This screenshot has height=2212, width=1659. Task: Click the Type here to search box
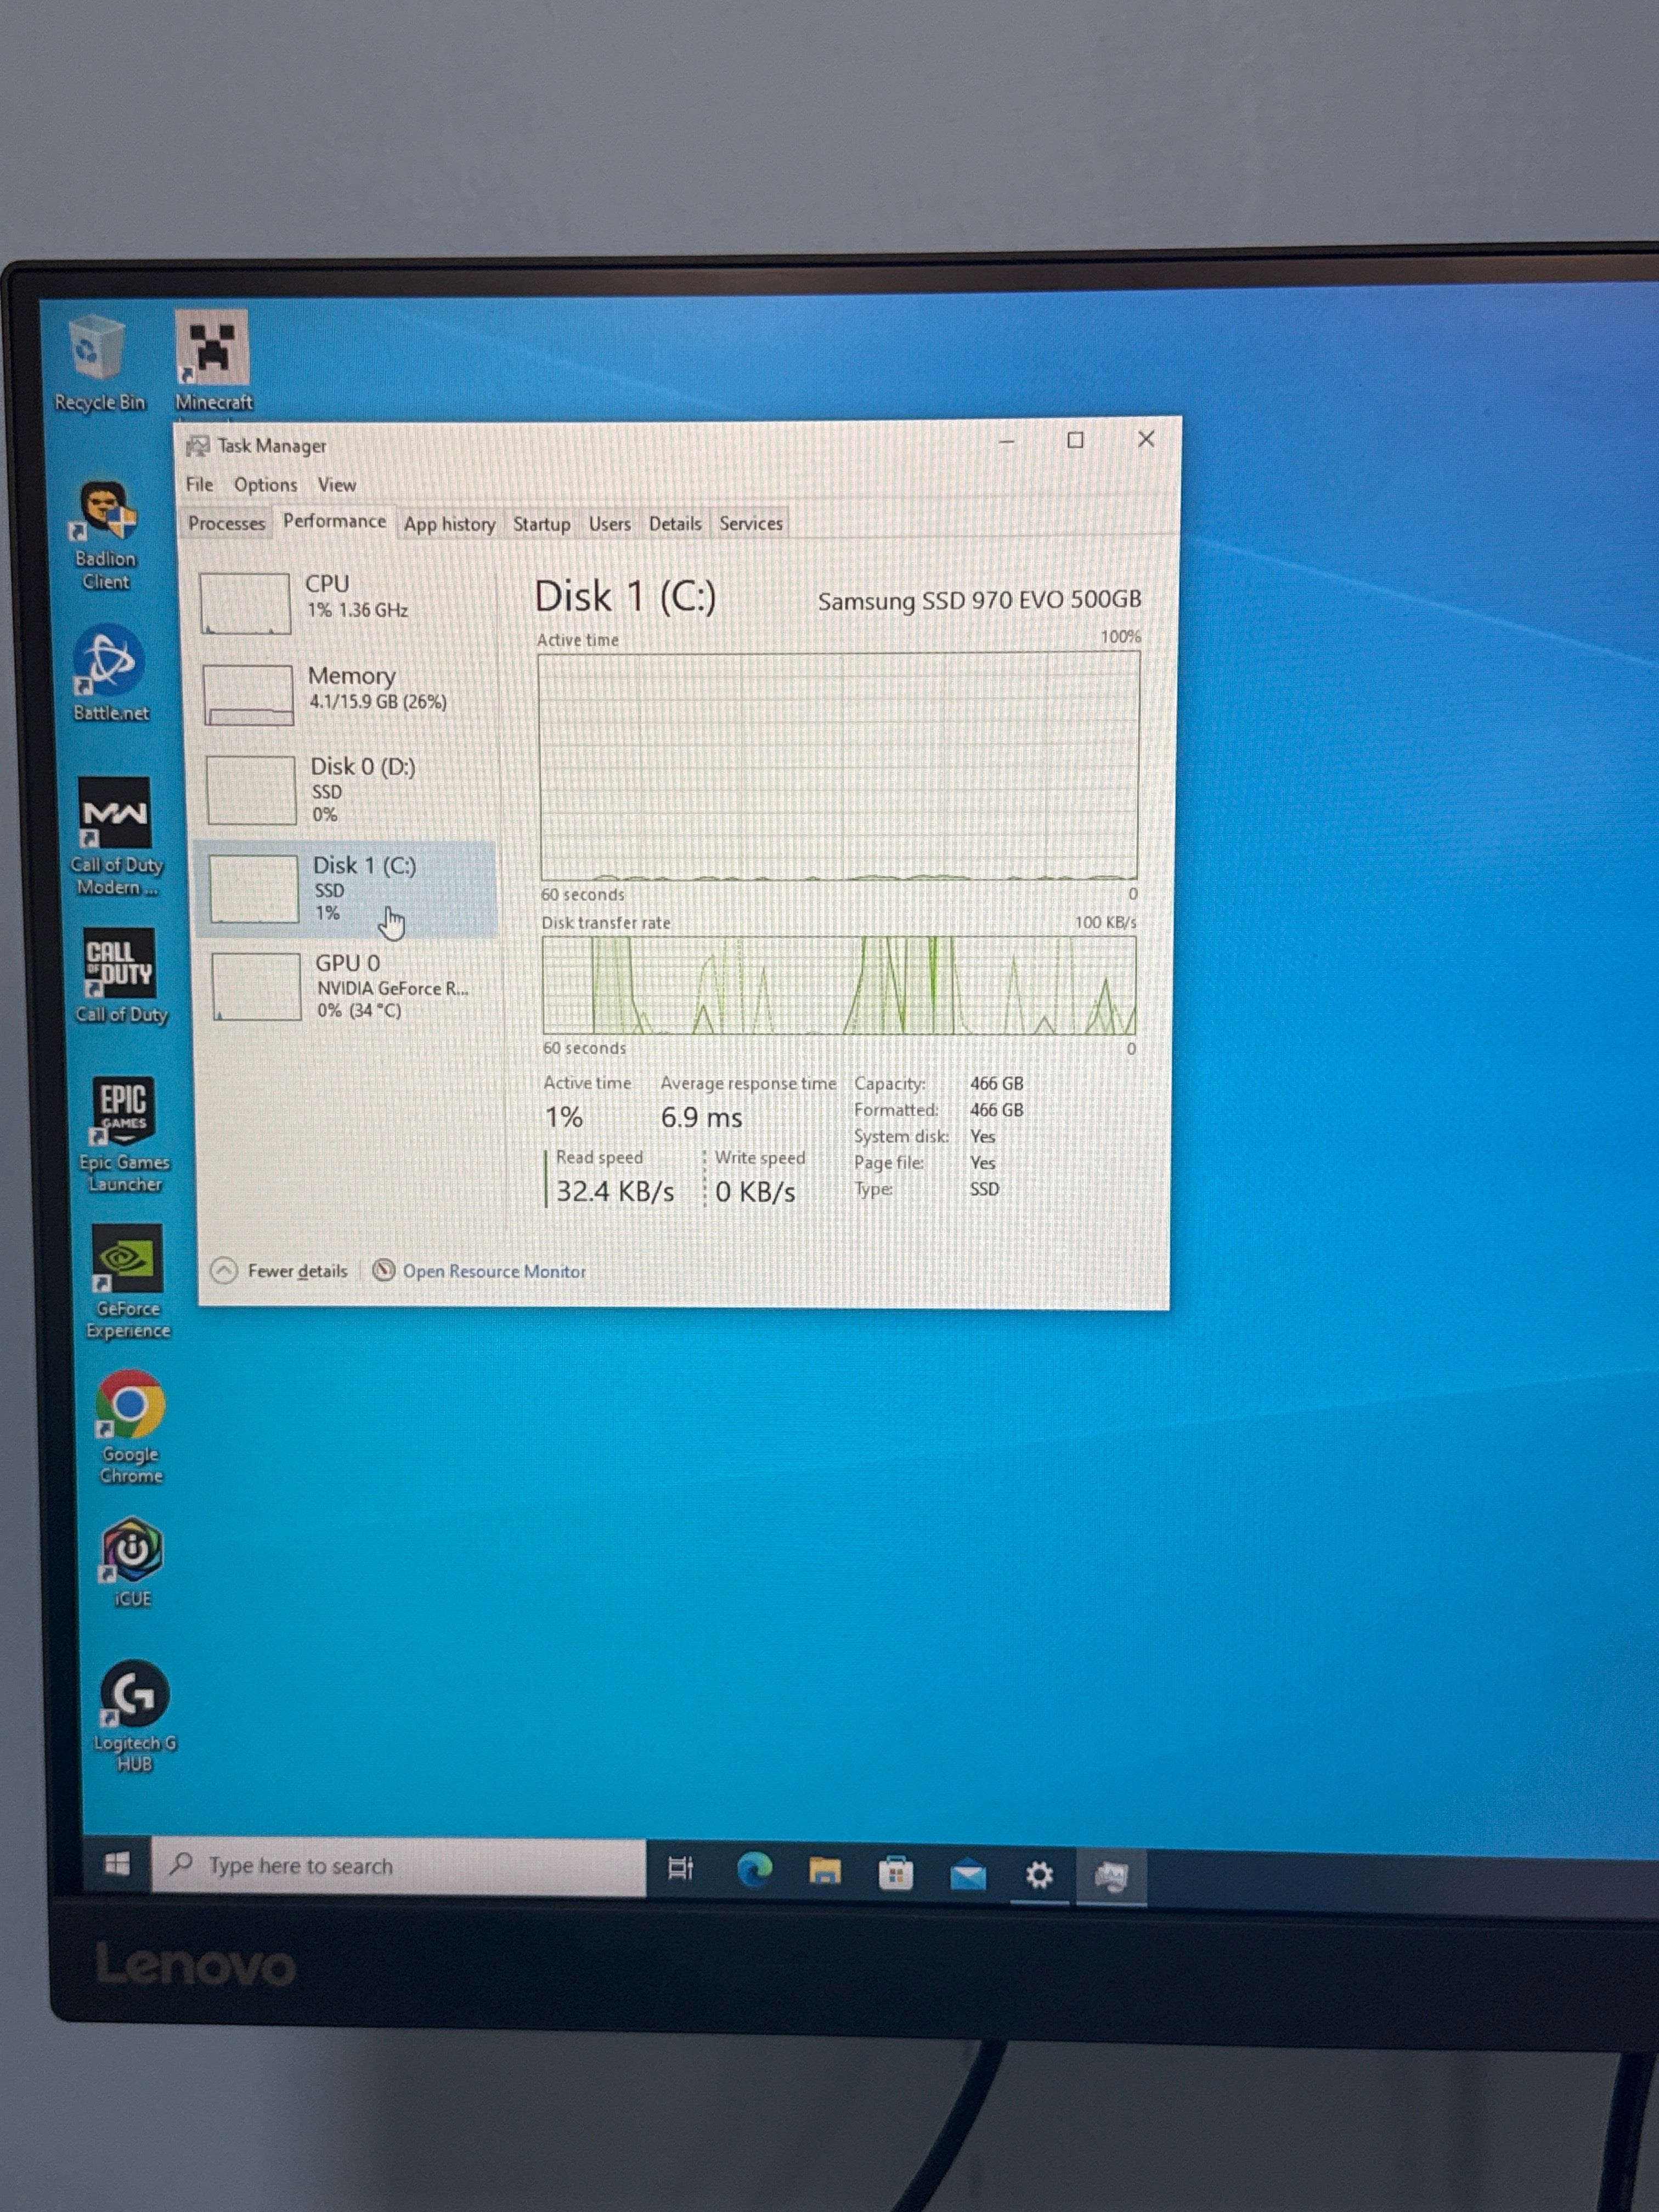(x=398, y=1866)
